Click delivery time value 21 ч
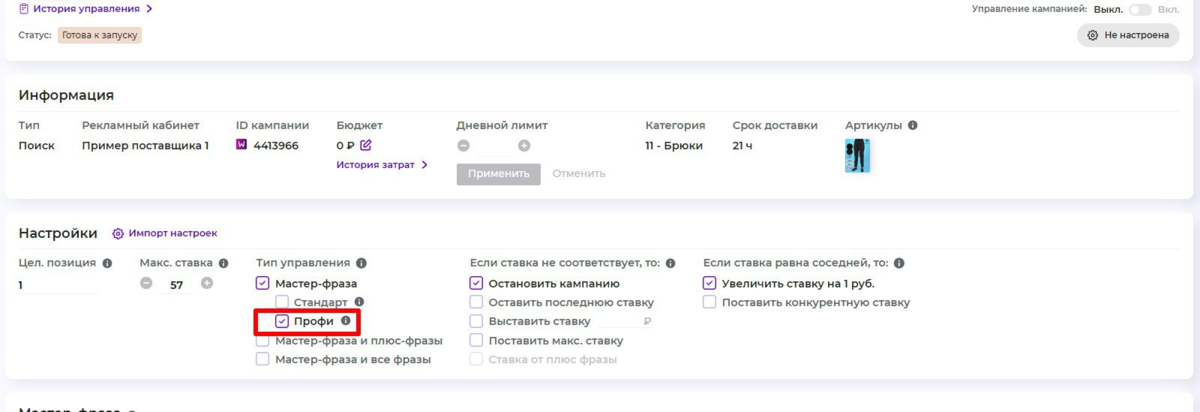This screenshot has height=412, width=1200. [742, 145]
